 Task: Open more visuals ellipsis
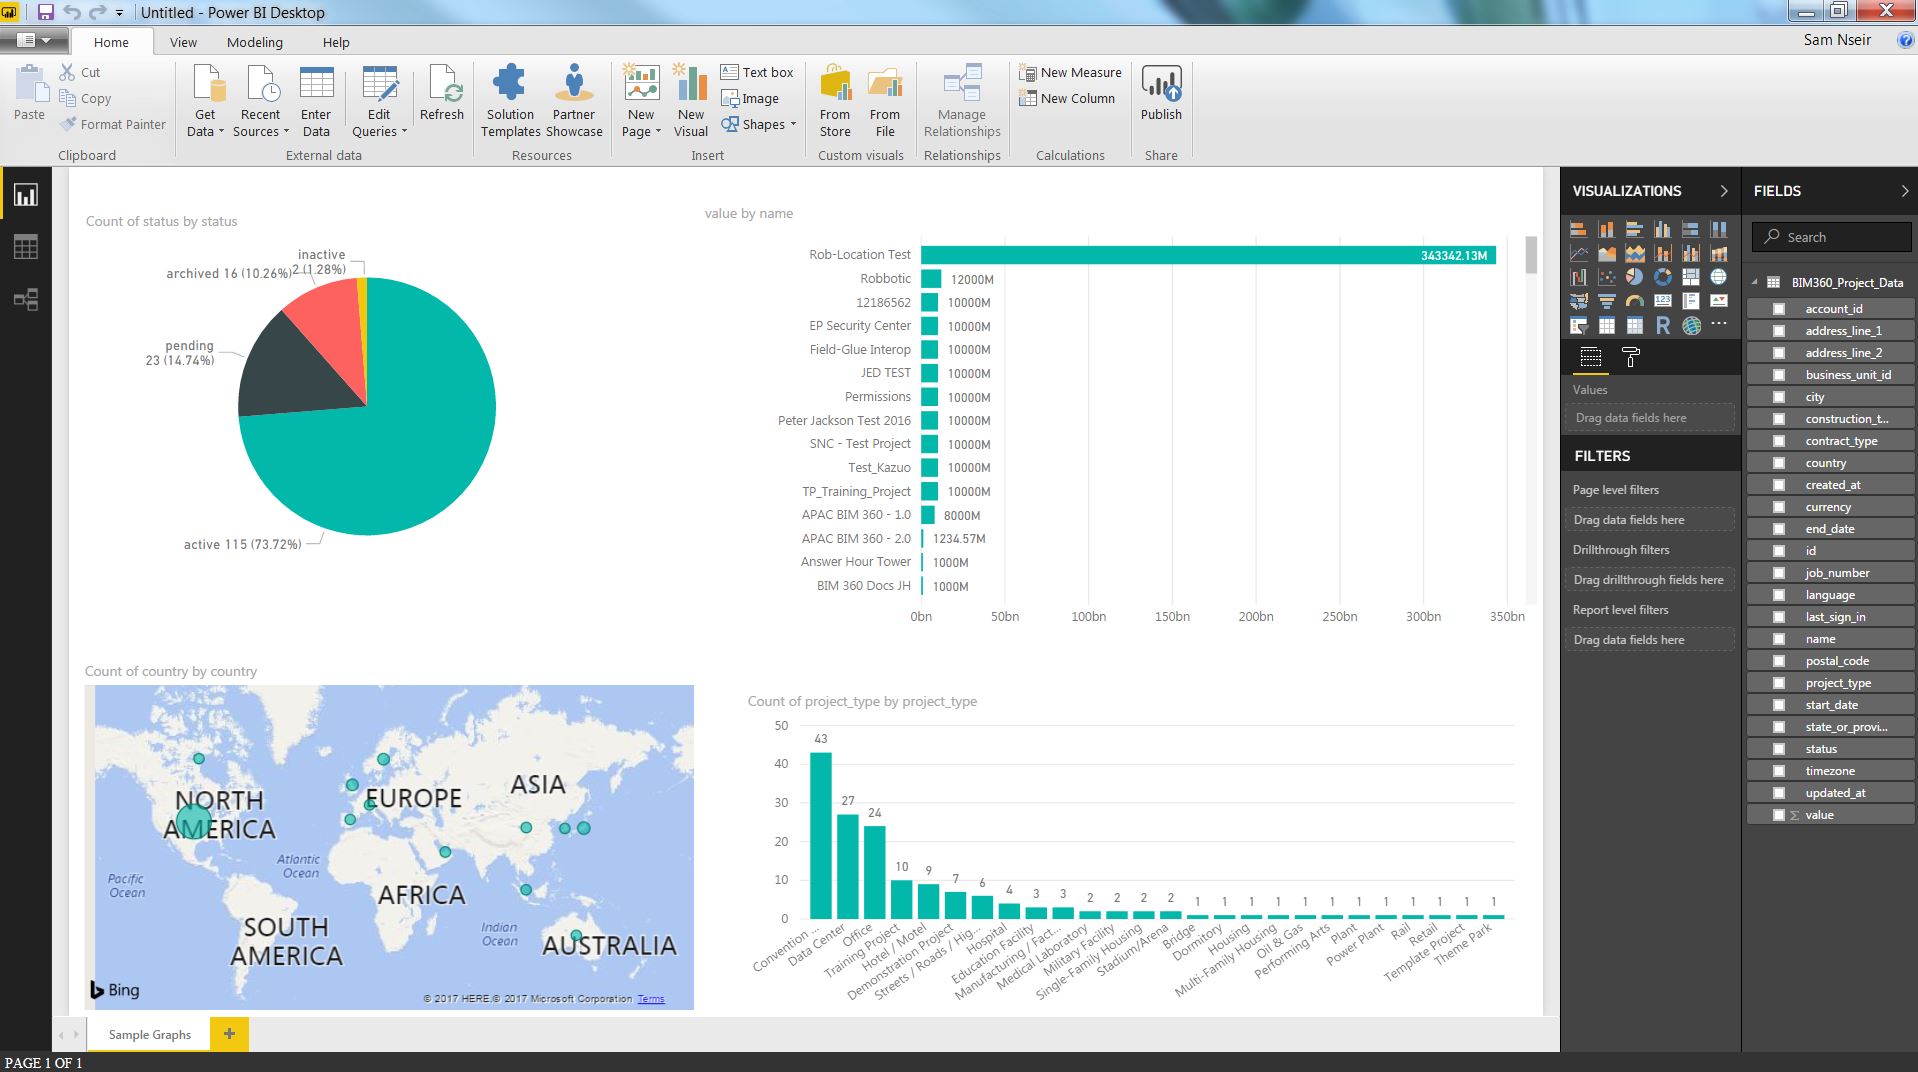point(1718,324)
